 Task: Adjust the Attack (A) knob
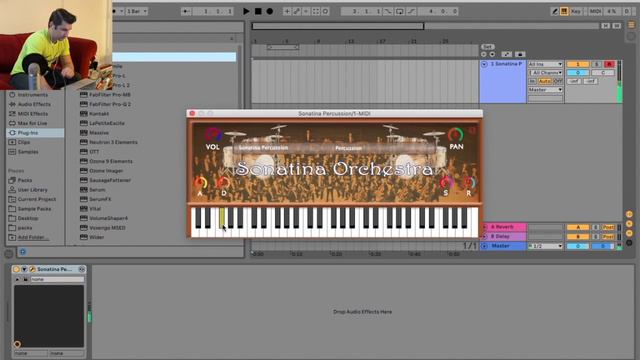pyautogui.click(x=200, y=182)
